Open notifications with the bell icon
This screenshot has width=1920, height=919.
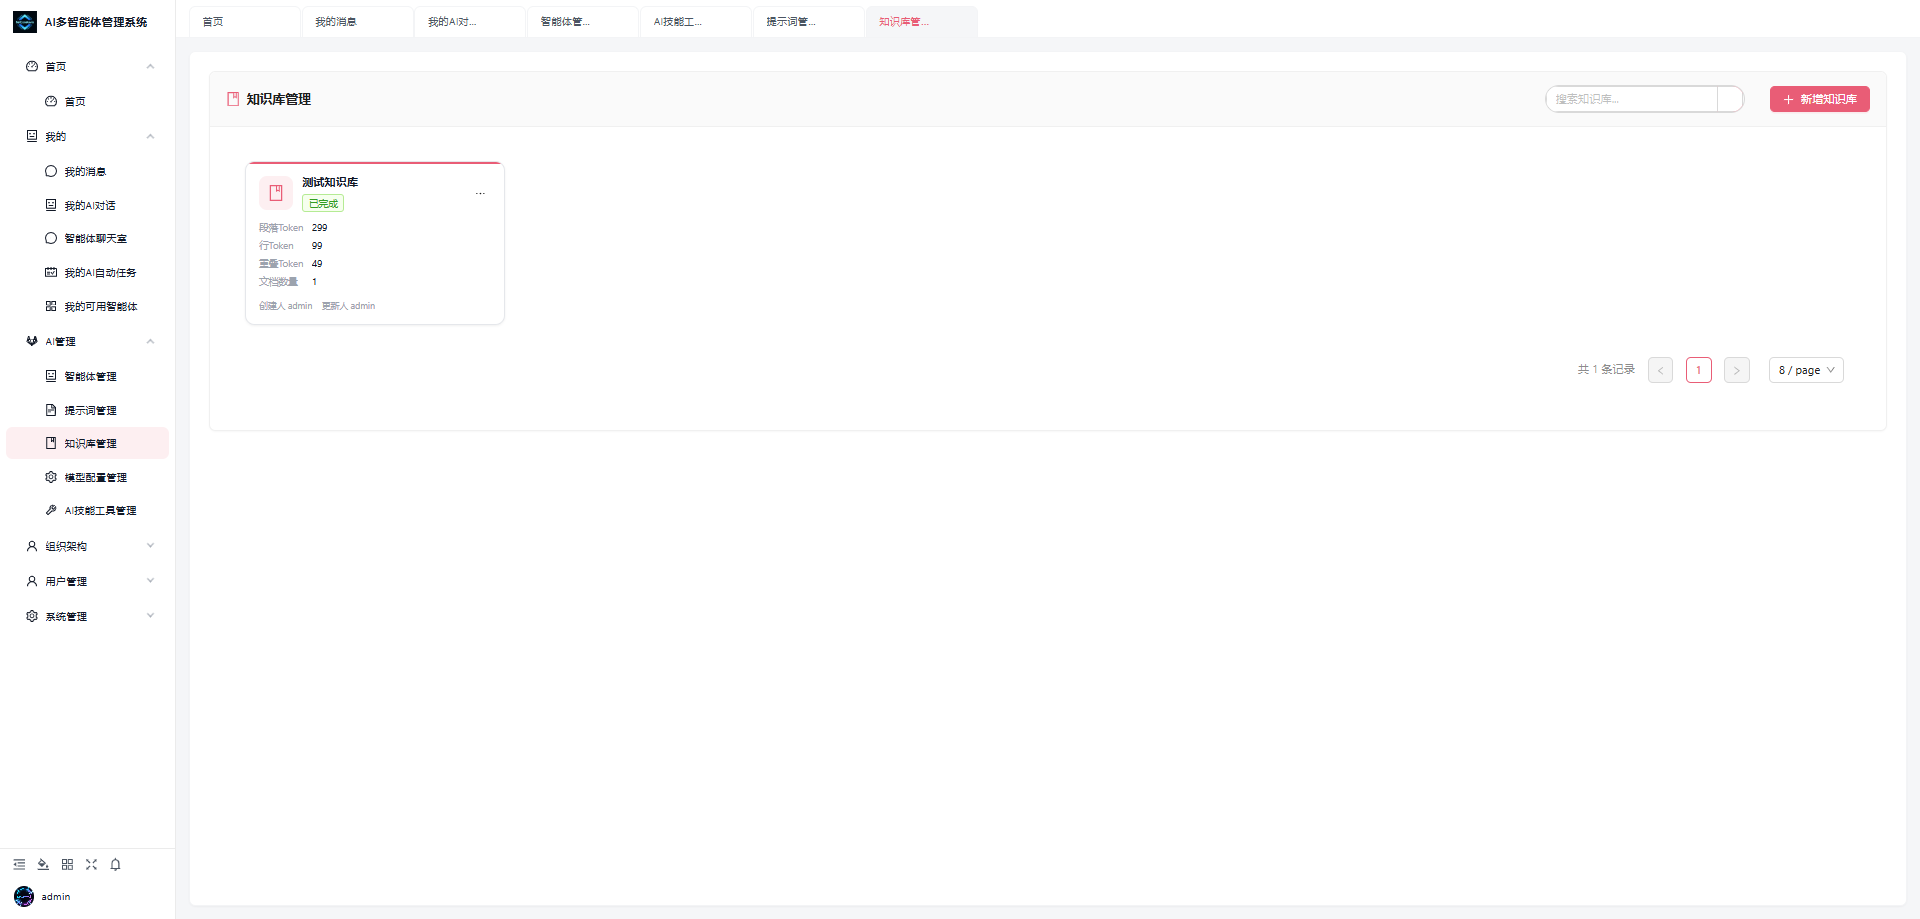115,864
